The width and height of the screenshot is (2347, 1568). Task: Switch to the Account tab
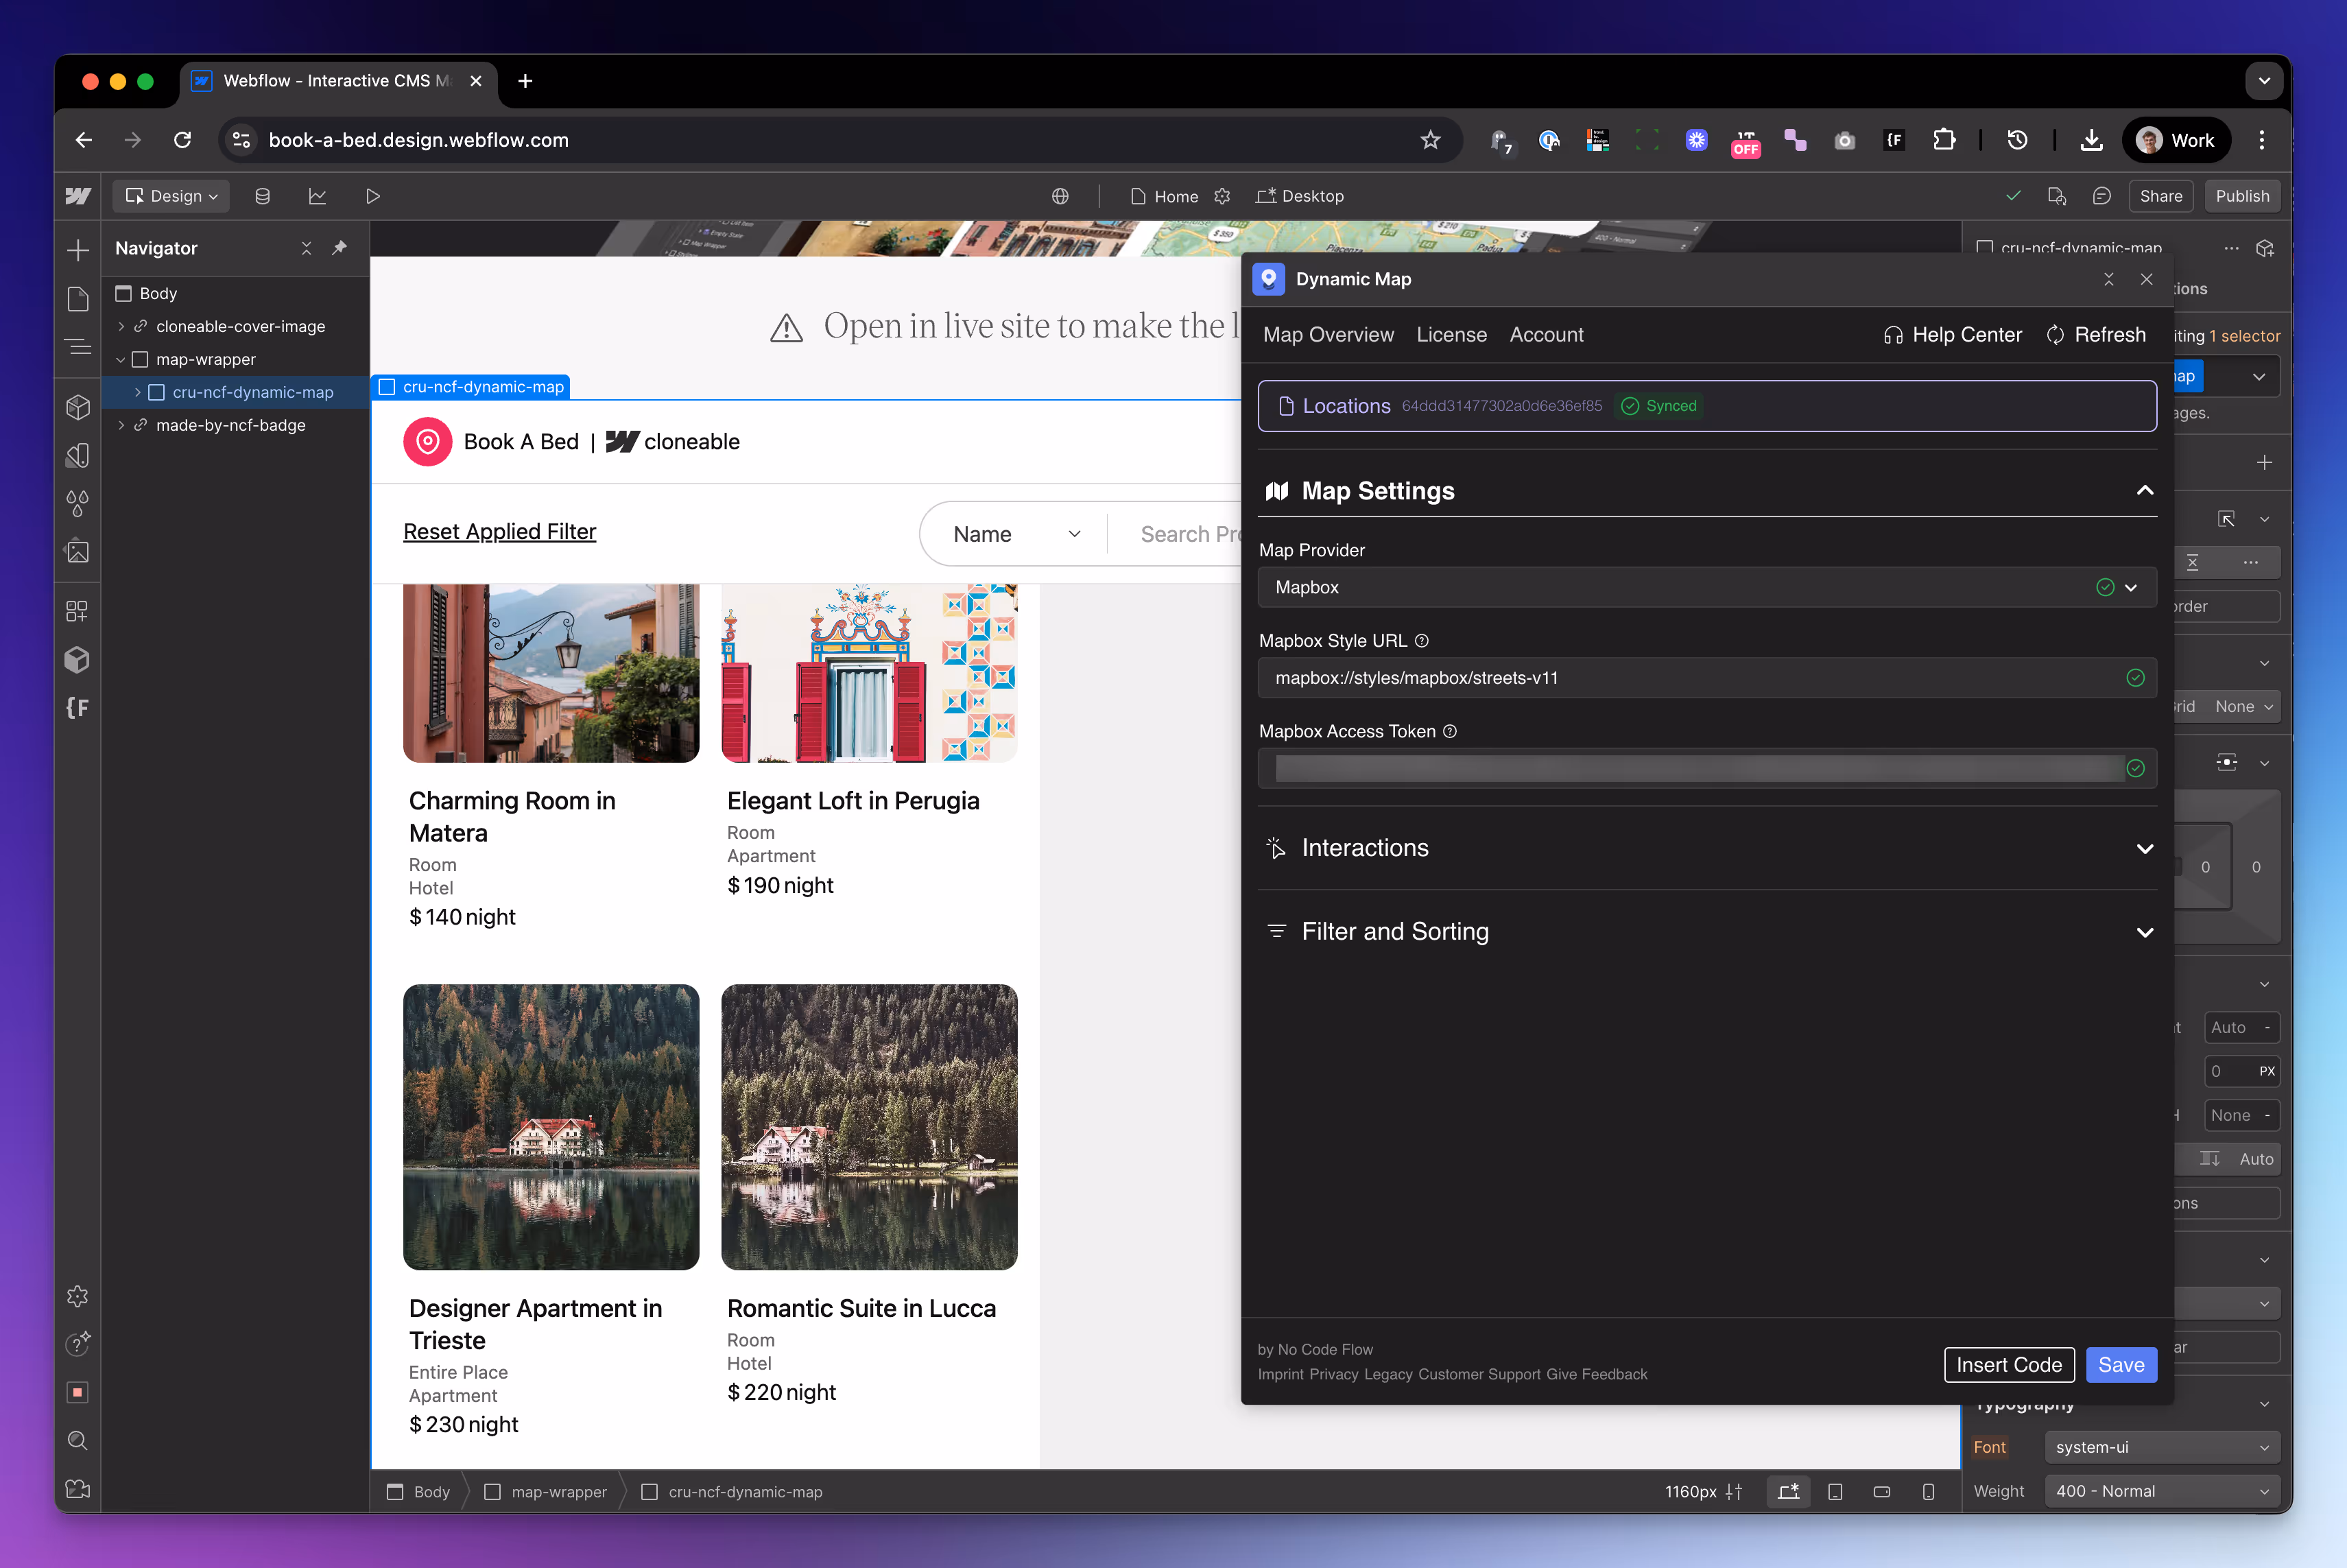1546,334
